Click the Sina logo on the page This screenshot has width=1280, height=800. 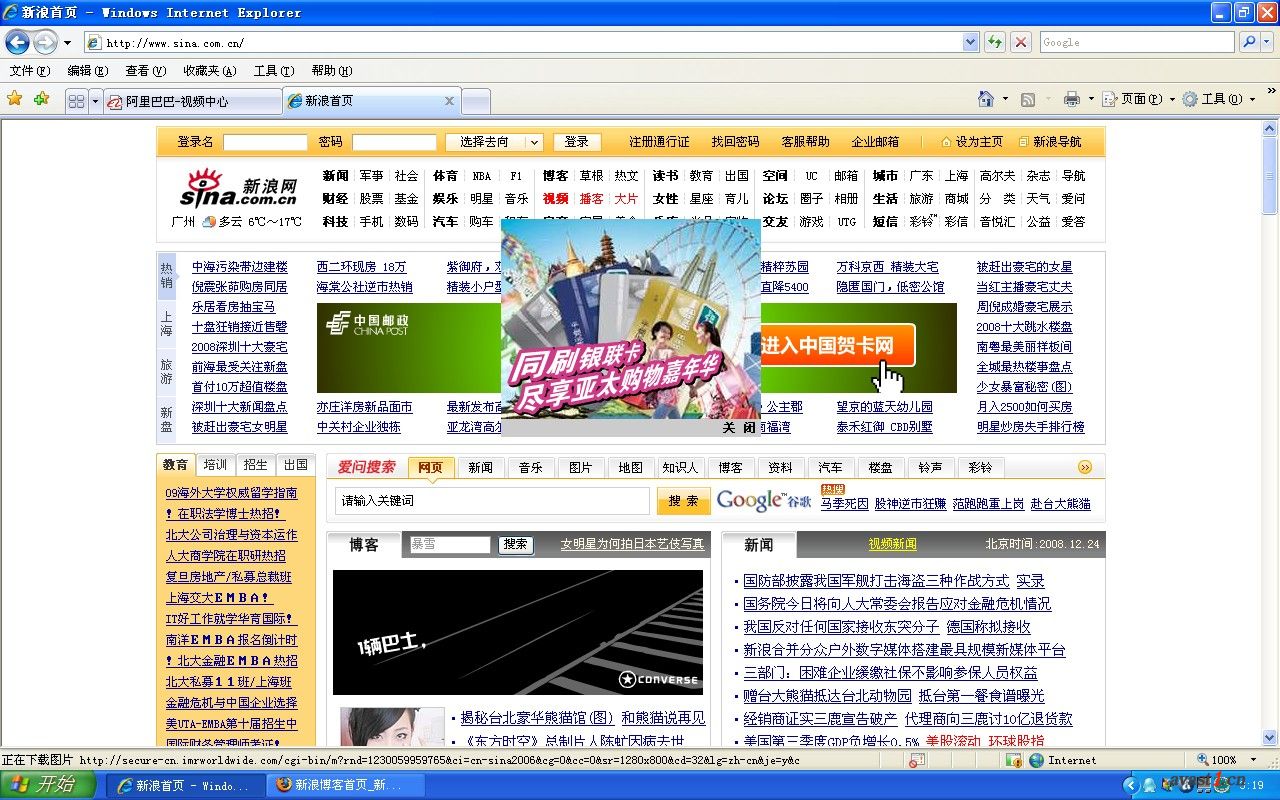point(238,187)
